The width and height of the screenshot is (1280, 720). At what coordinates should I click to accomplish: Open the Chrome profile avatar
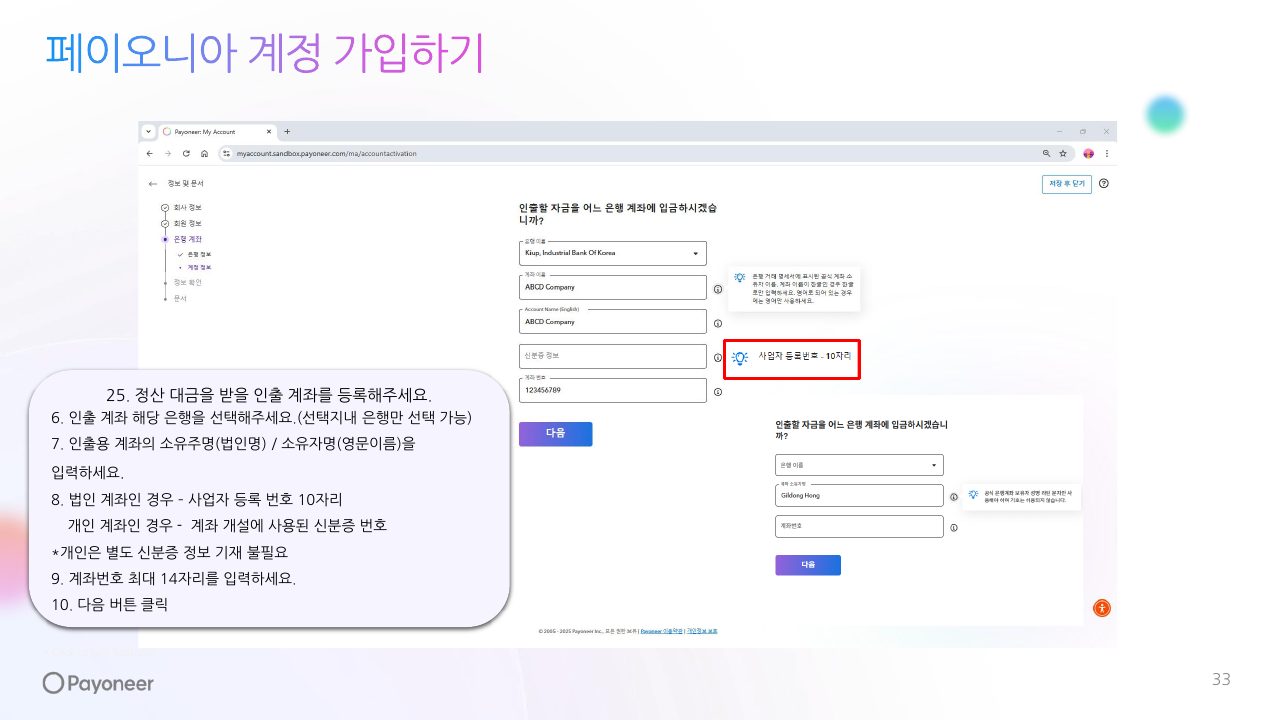[1089, 153]
